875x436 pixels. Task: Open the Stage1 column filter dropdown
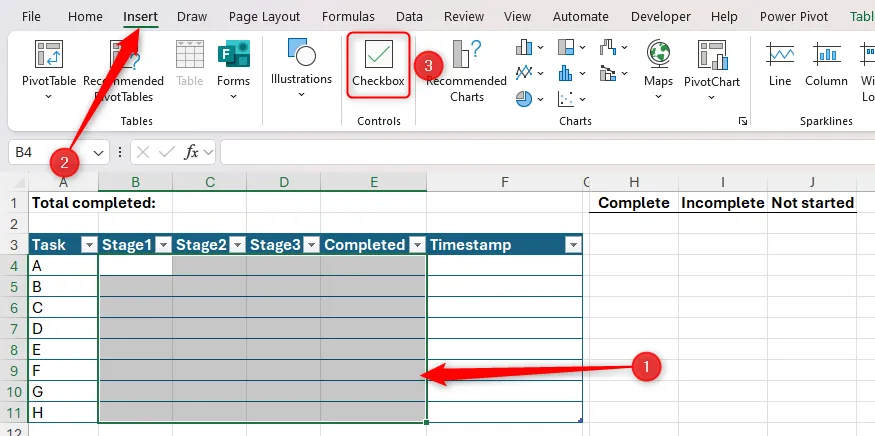[x=162, y=245]
